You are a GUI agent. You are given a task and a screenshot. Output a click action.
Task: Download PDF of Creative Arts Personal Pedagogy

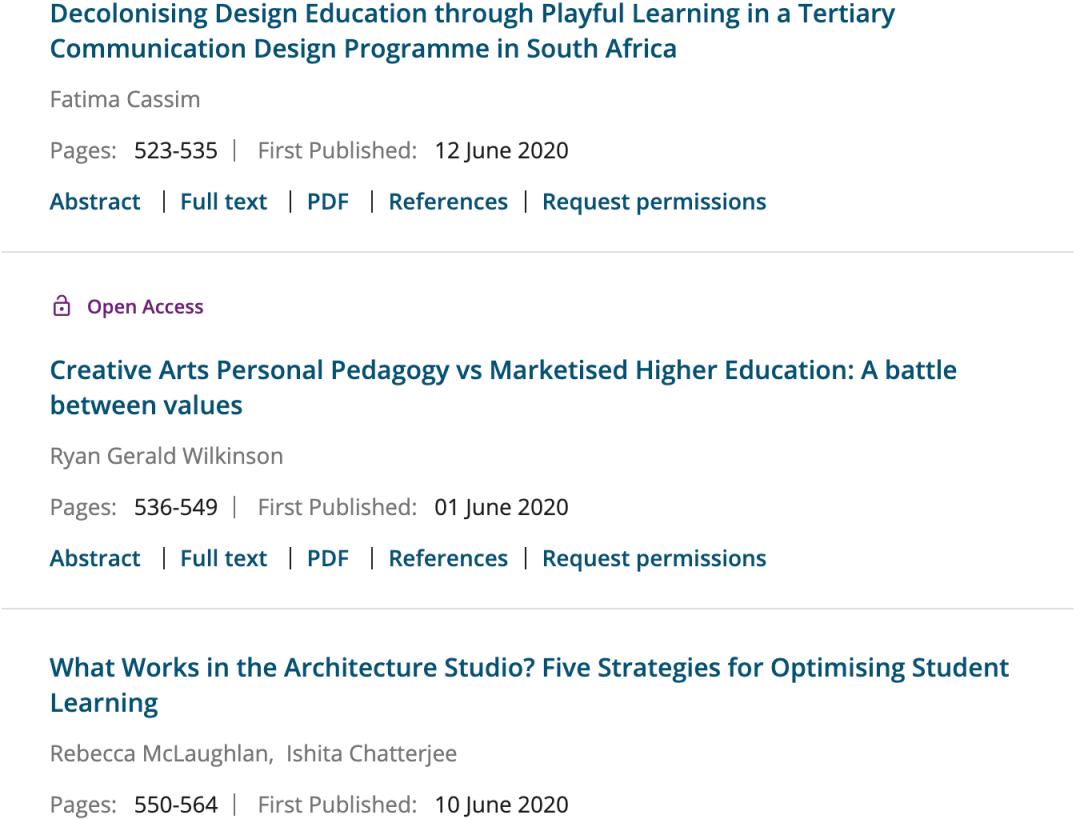[328, 558]
